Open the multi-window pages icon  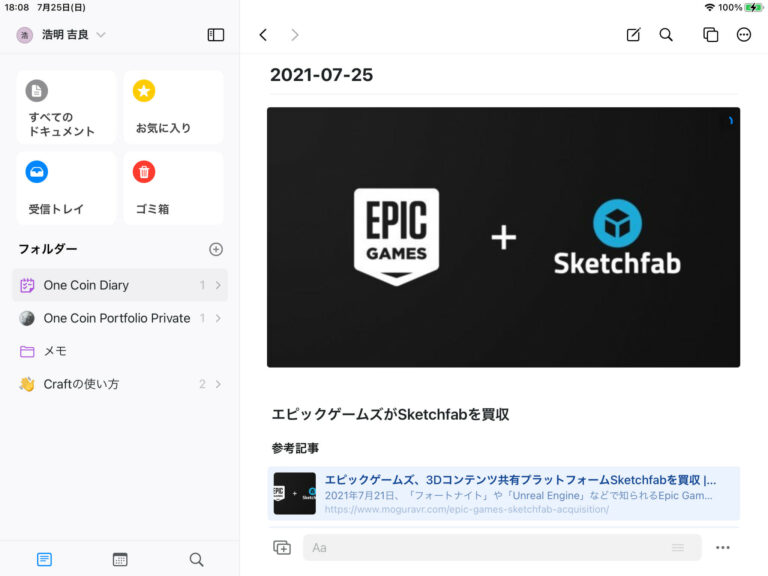[710, 35]
